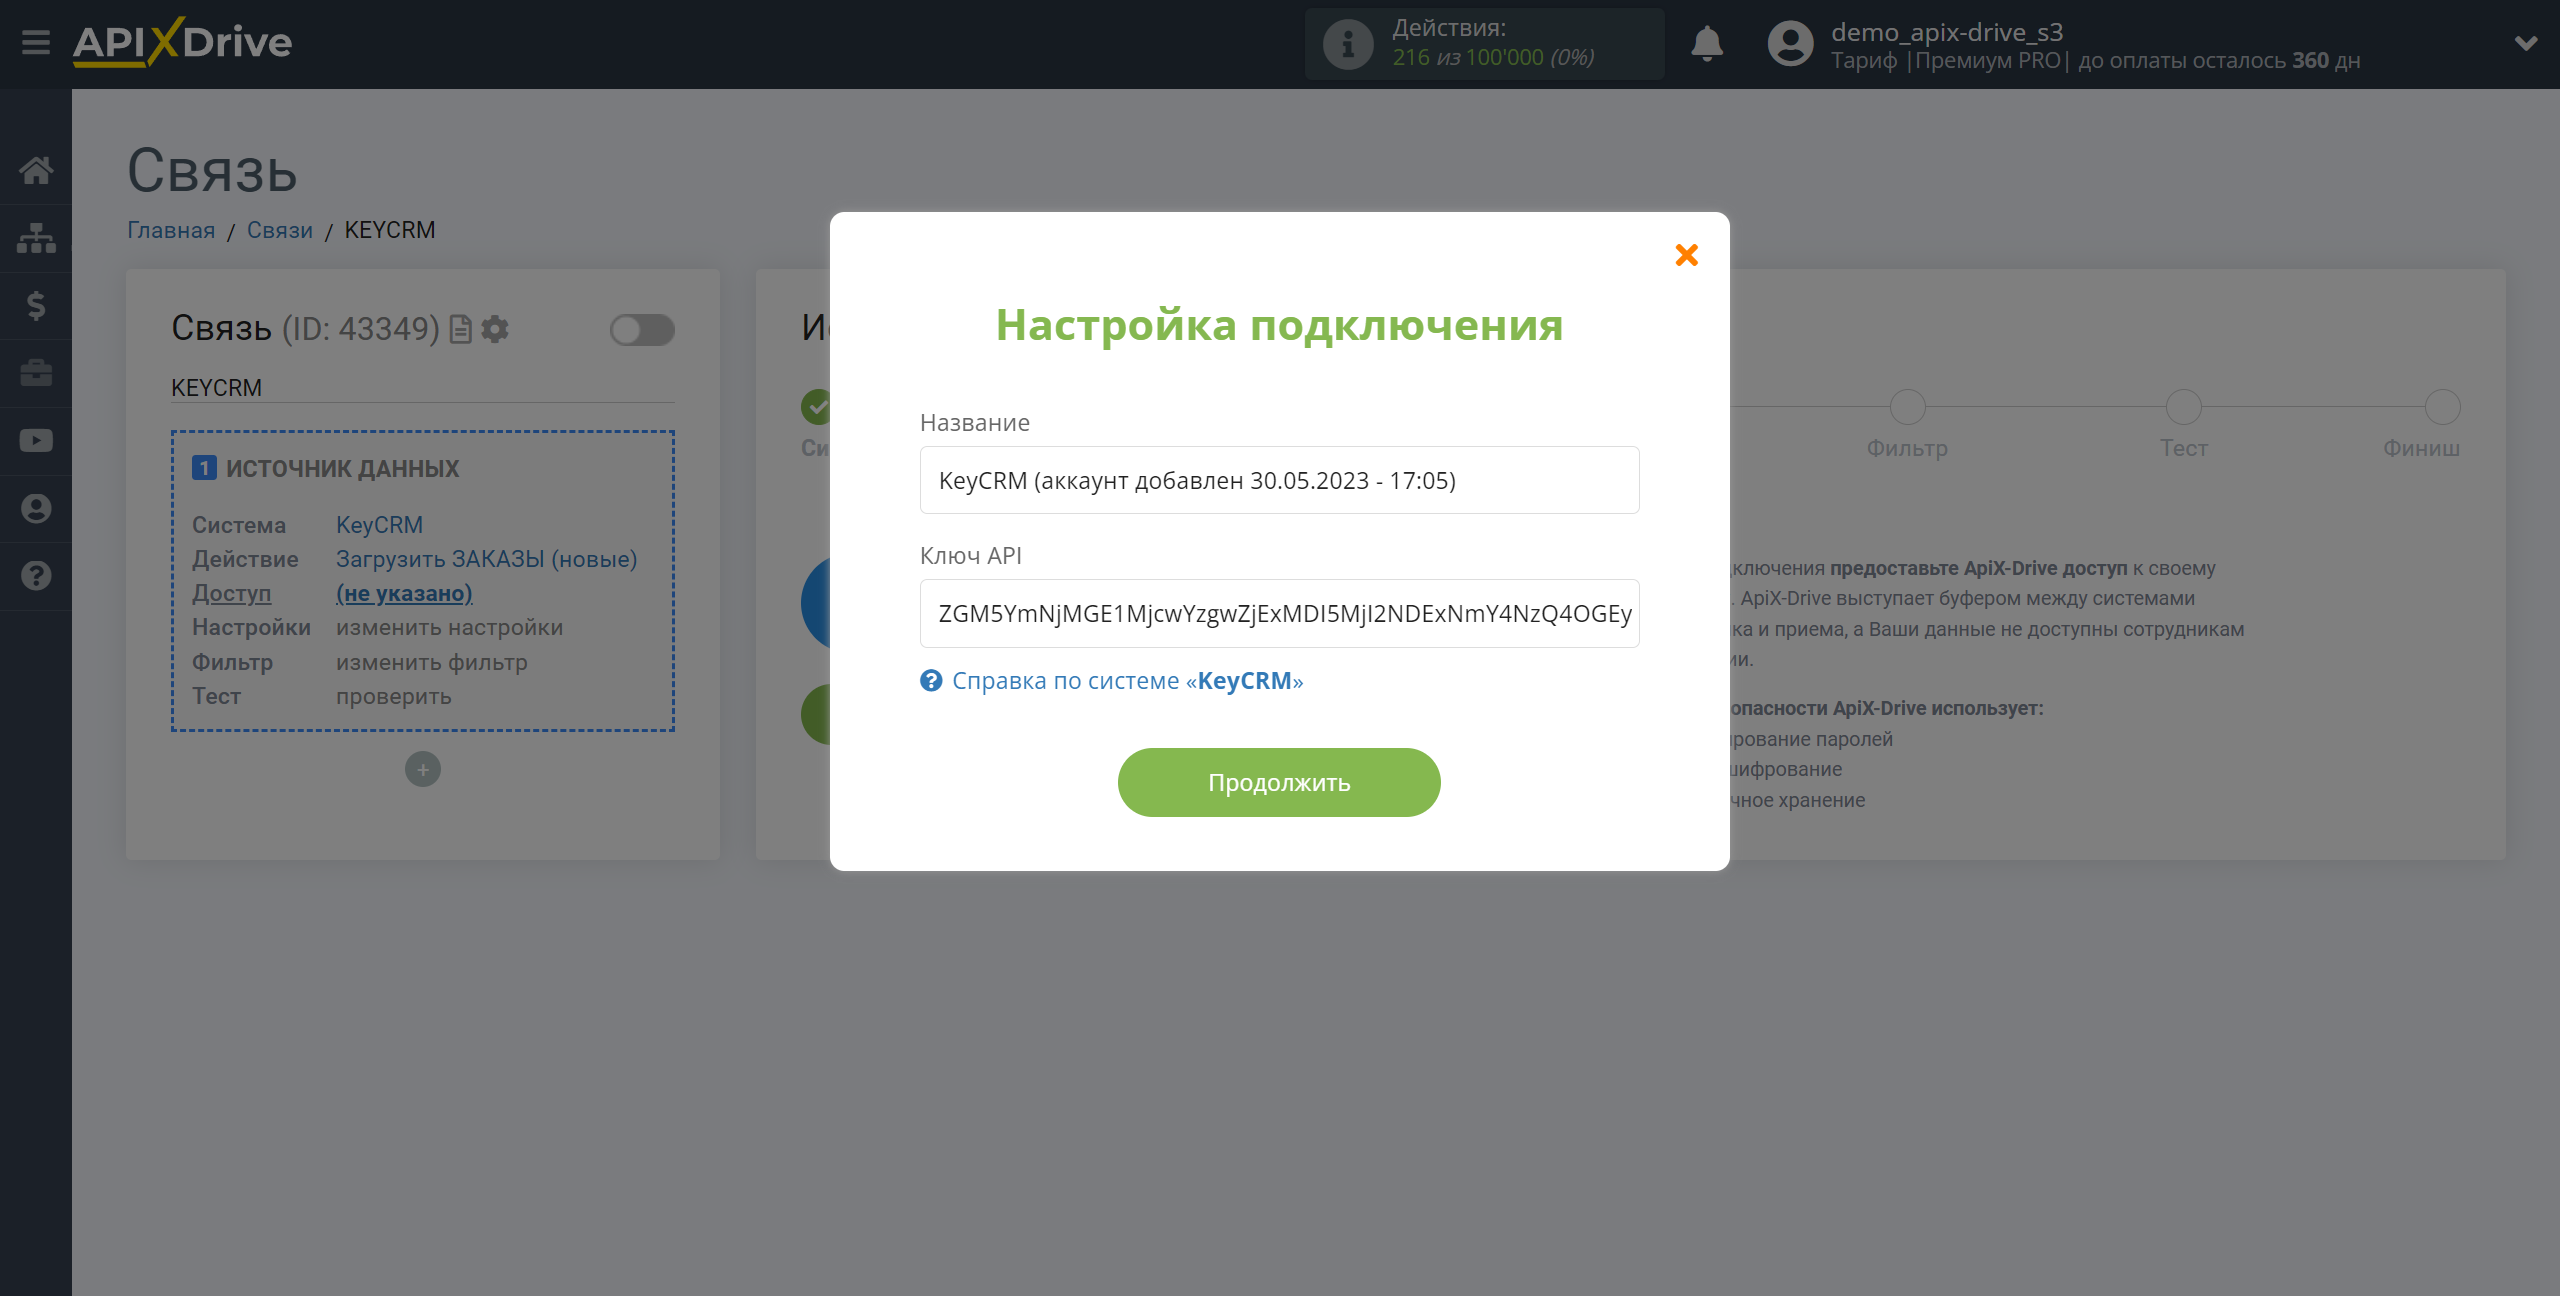Click the Название input field
Screen dimensions: 2560x1296
pos(1279,479)
